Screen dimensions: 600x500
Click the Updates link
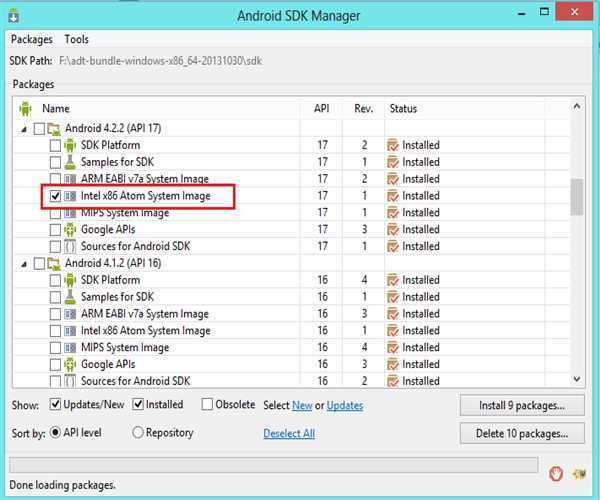click(x=345, y=406)
